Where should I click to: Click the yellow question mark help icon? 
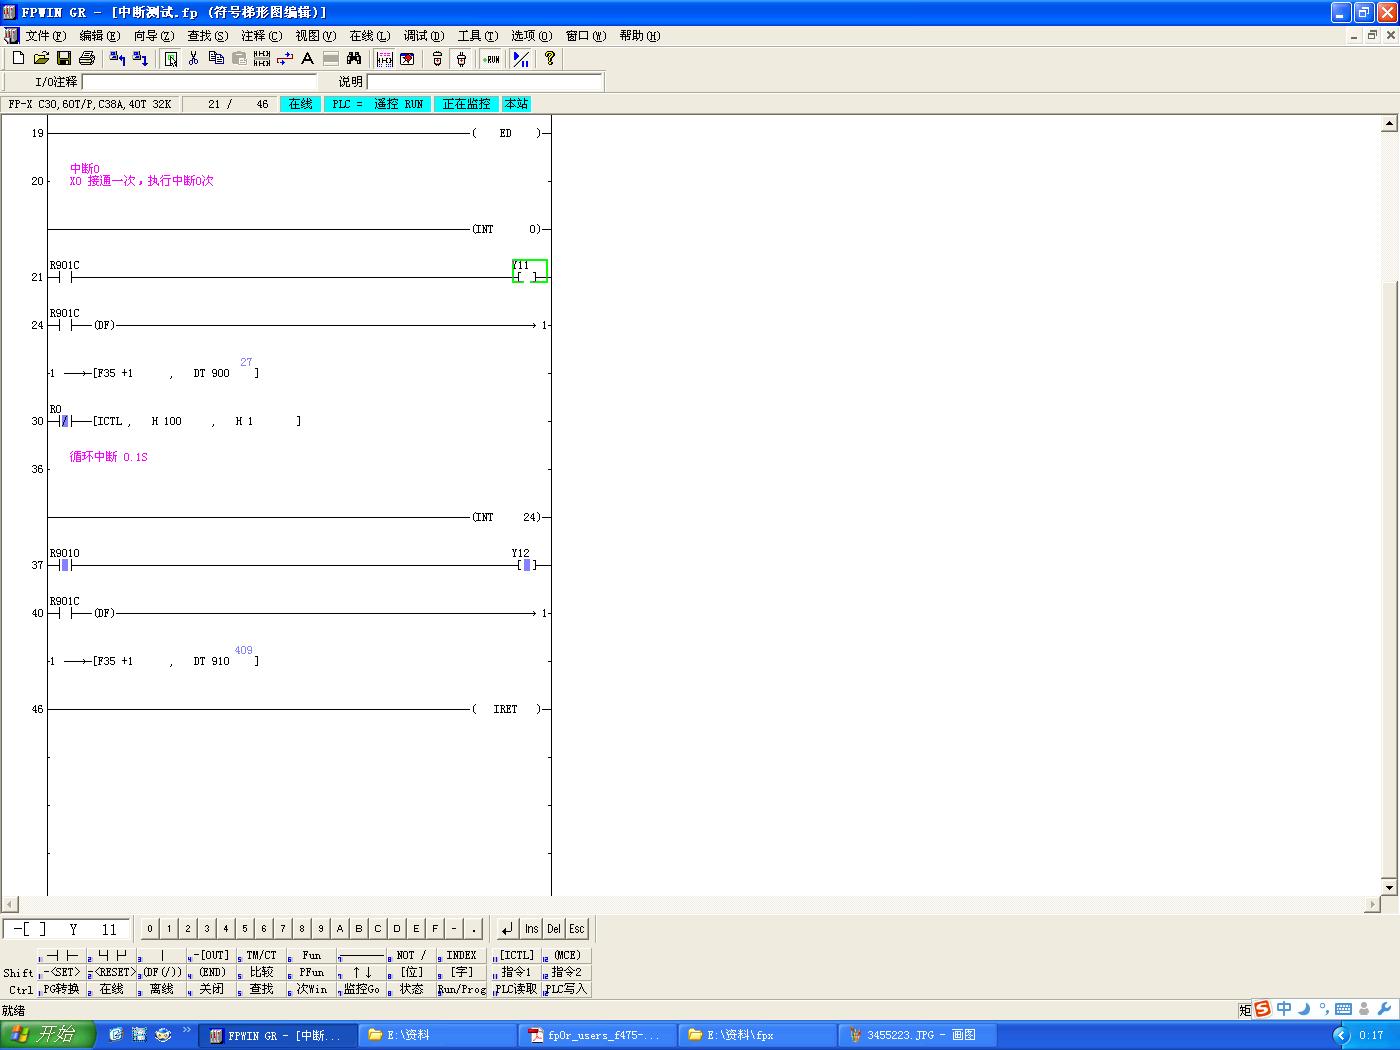[549, 59]
